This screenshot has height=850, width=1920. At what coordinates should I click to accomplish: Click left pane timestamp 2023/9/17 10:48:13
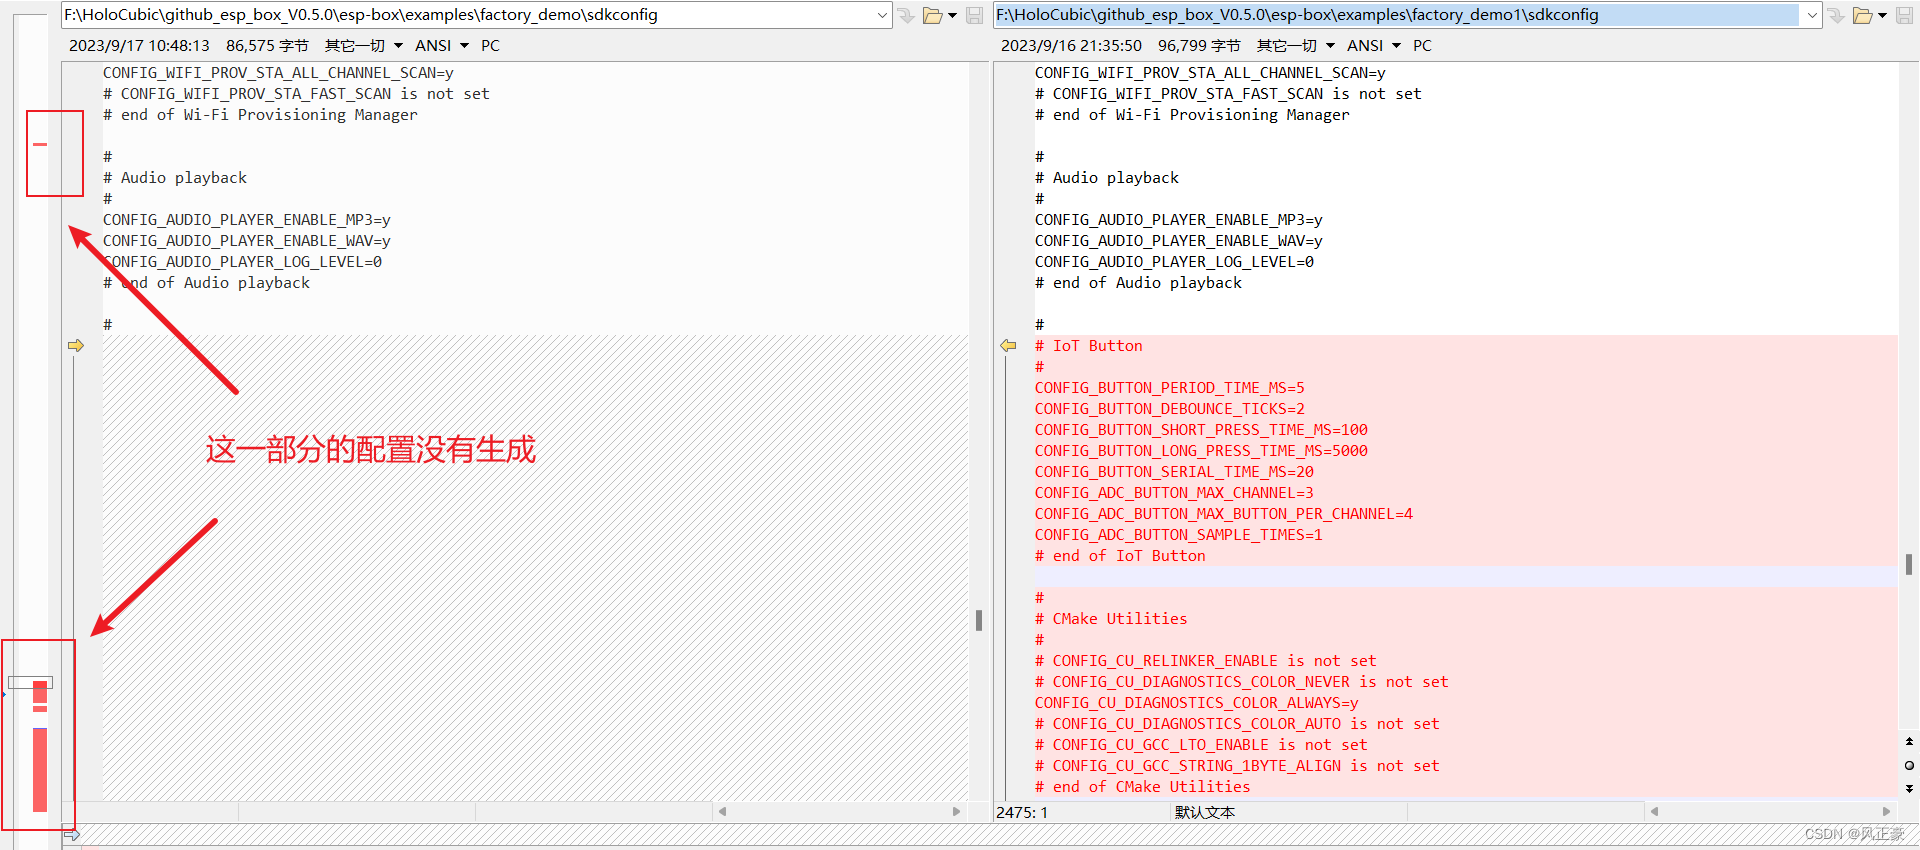coord(139,46)
